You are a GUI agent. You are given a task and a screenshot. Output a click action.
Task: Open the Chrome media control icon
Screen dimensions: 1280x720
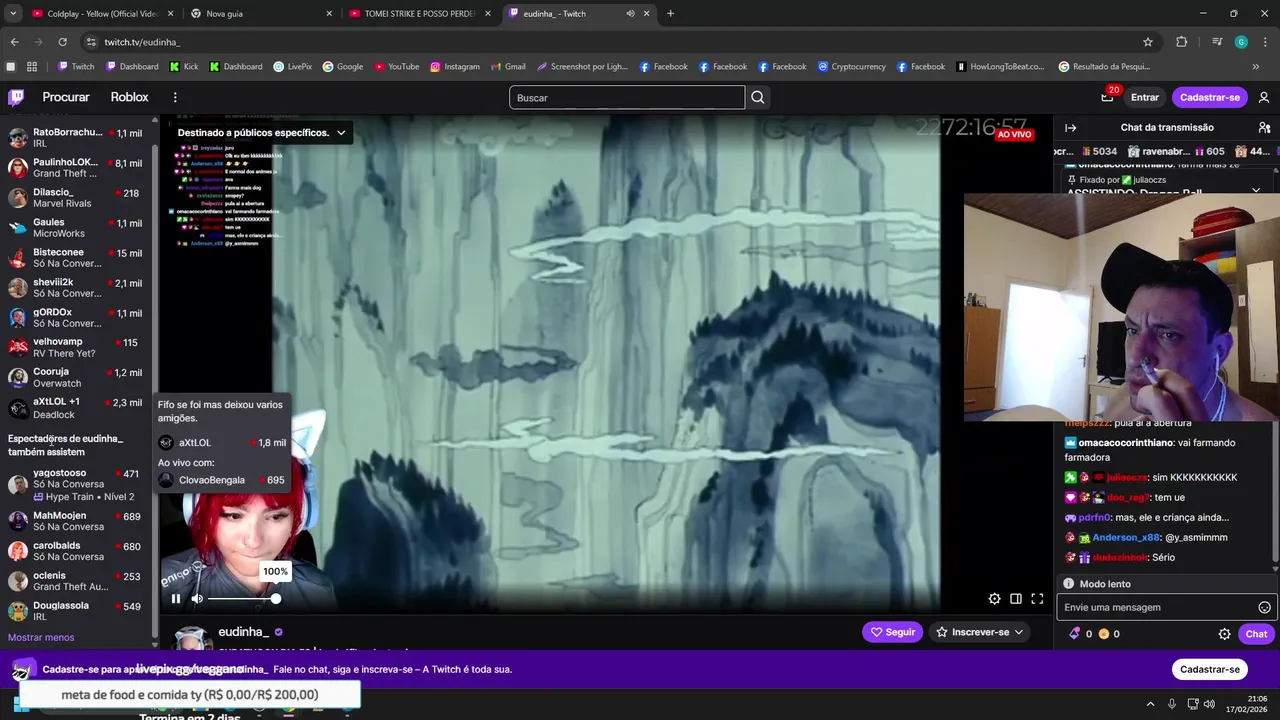click(x=1216, y=42)
